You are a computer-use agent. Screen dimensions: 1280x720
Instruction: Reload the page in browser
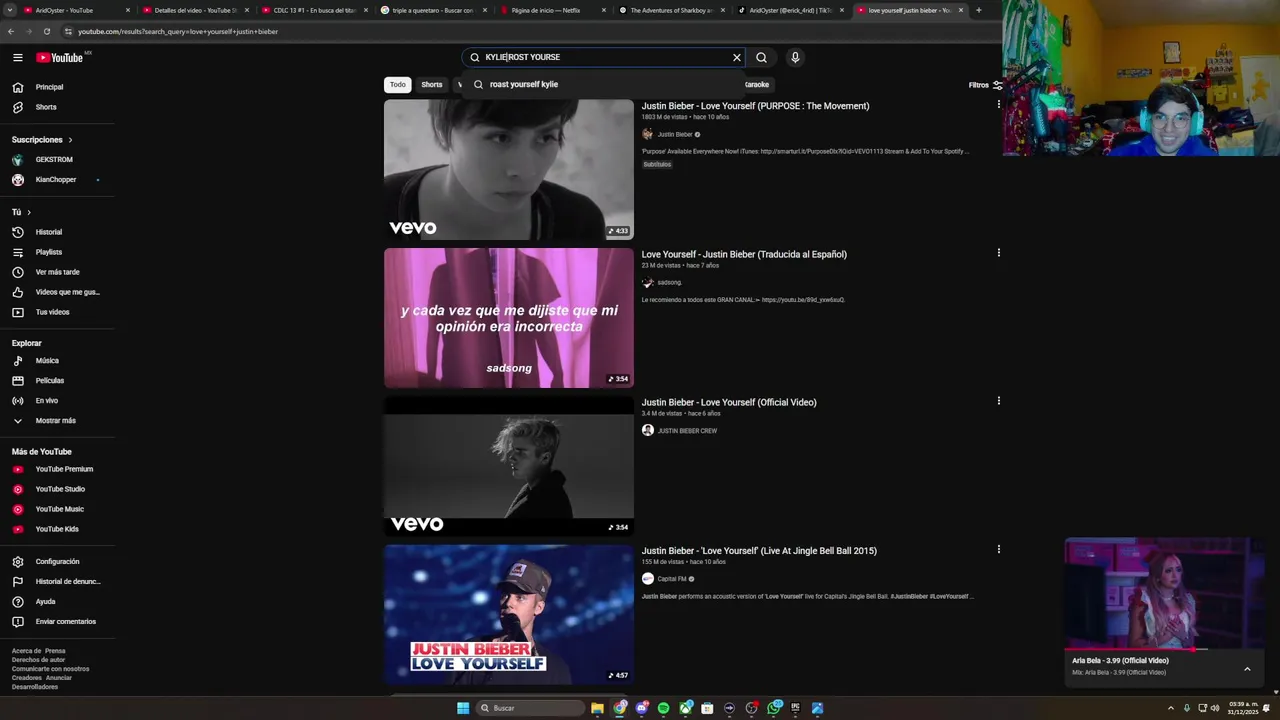point(46,32)
